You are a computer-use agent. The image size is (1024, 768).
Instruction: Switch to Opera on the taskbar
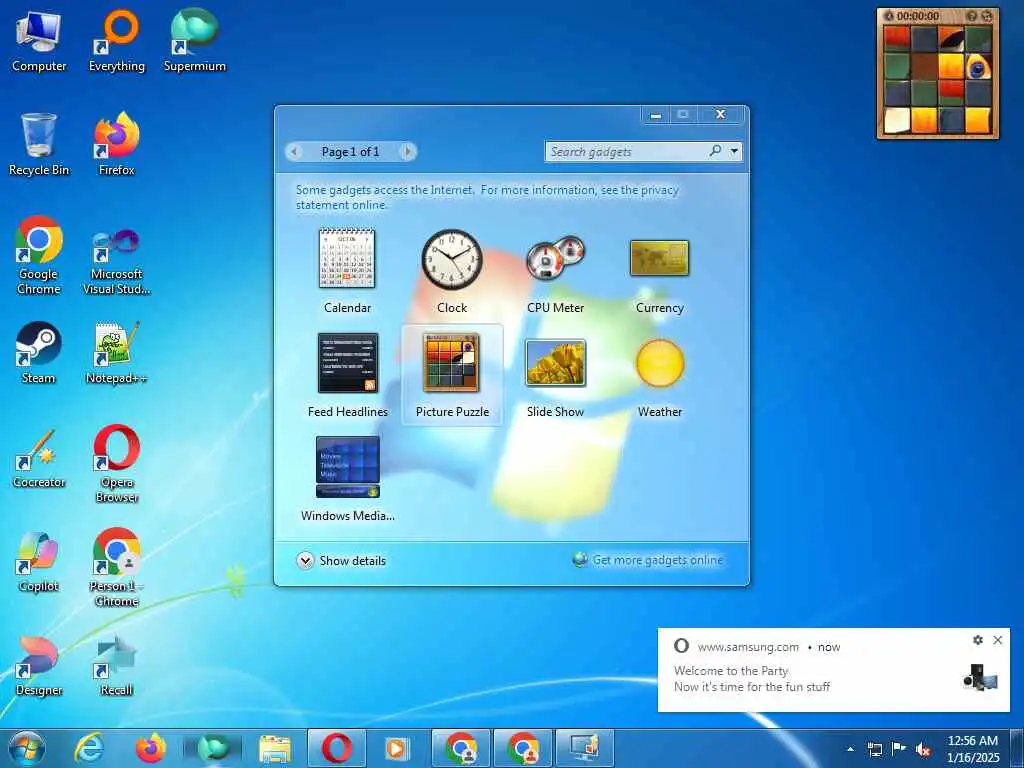click(x=337, y=748)
